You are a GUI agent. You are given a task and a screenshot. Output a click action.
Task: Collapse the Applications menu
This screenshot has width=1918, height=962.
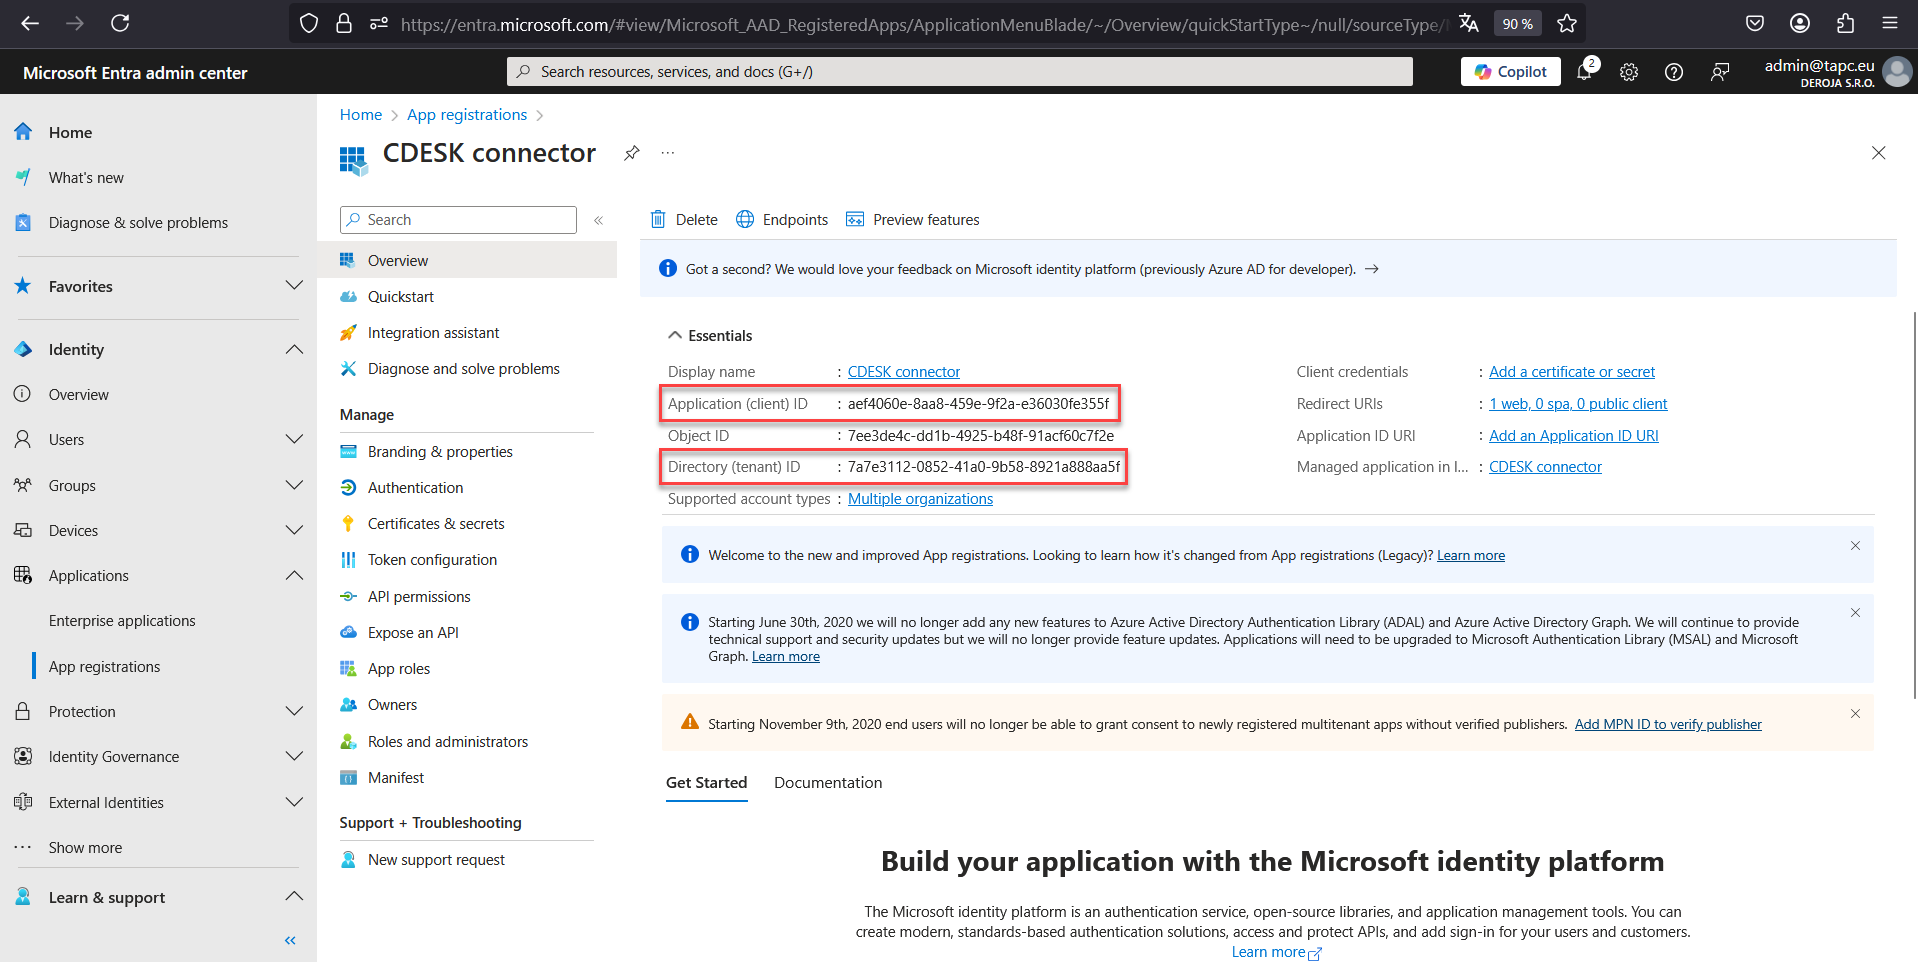click(294, 575)
